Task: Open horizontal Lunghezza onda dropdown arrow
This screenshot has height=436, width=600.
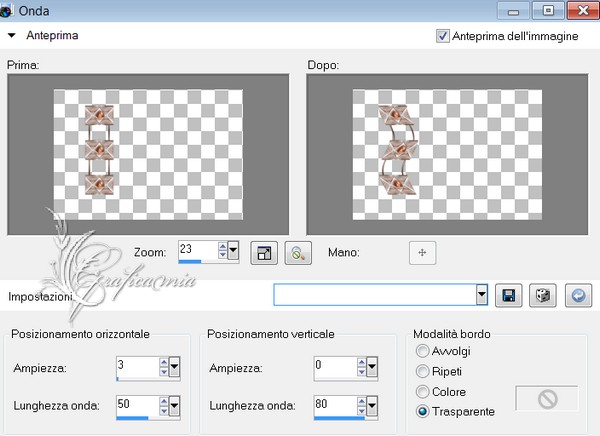Action: click(x=174, y=406)
